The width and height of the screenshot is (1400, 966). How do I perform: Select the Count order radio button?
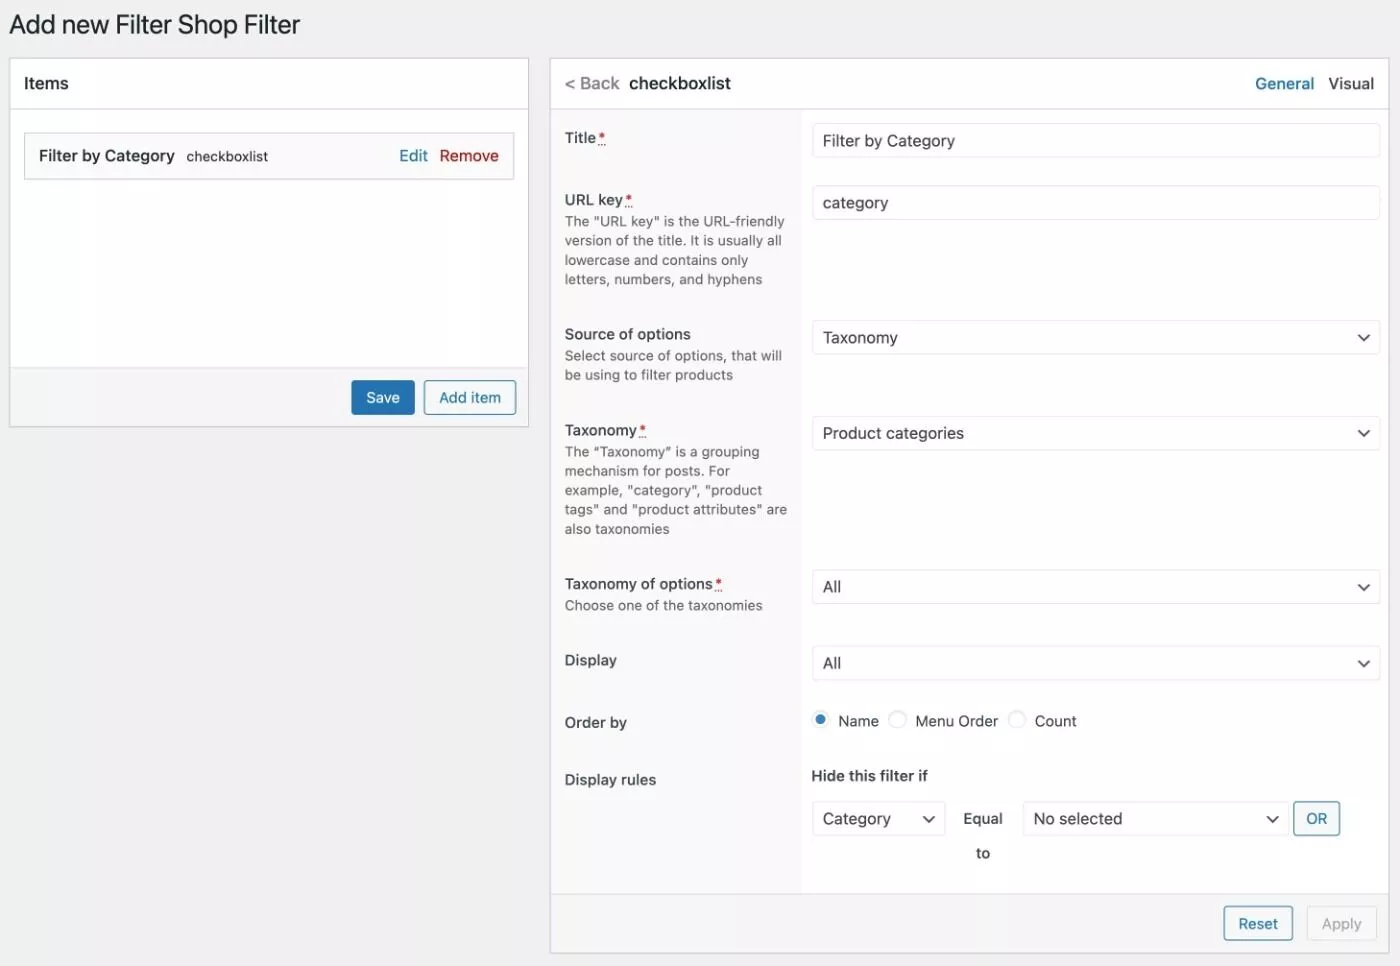click(1017, 720)
